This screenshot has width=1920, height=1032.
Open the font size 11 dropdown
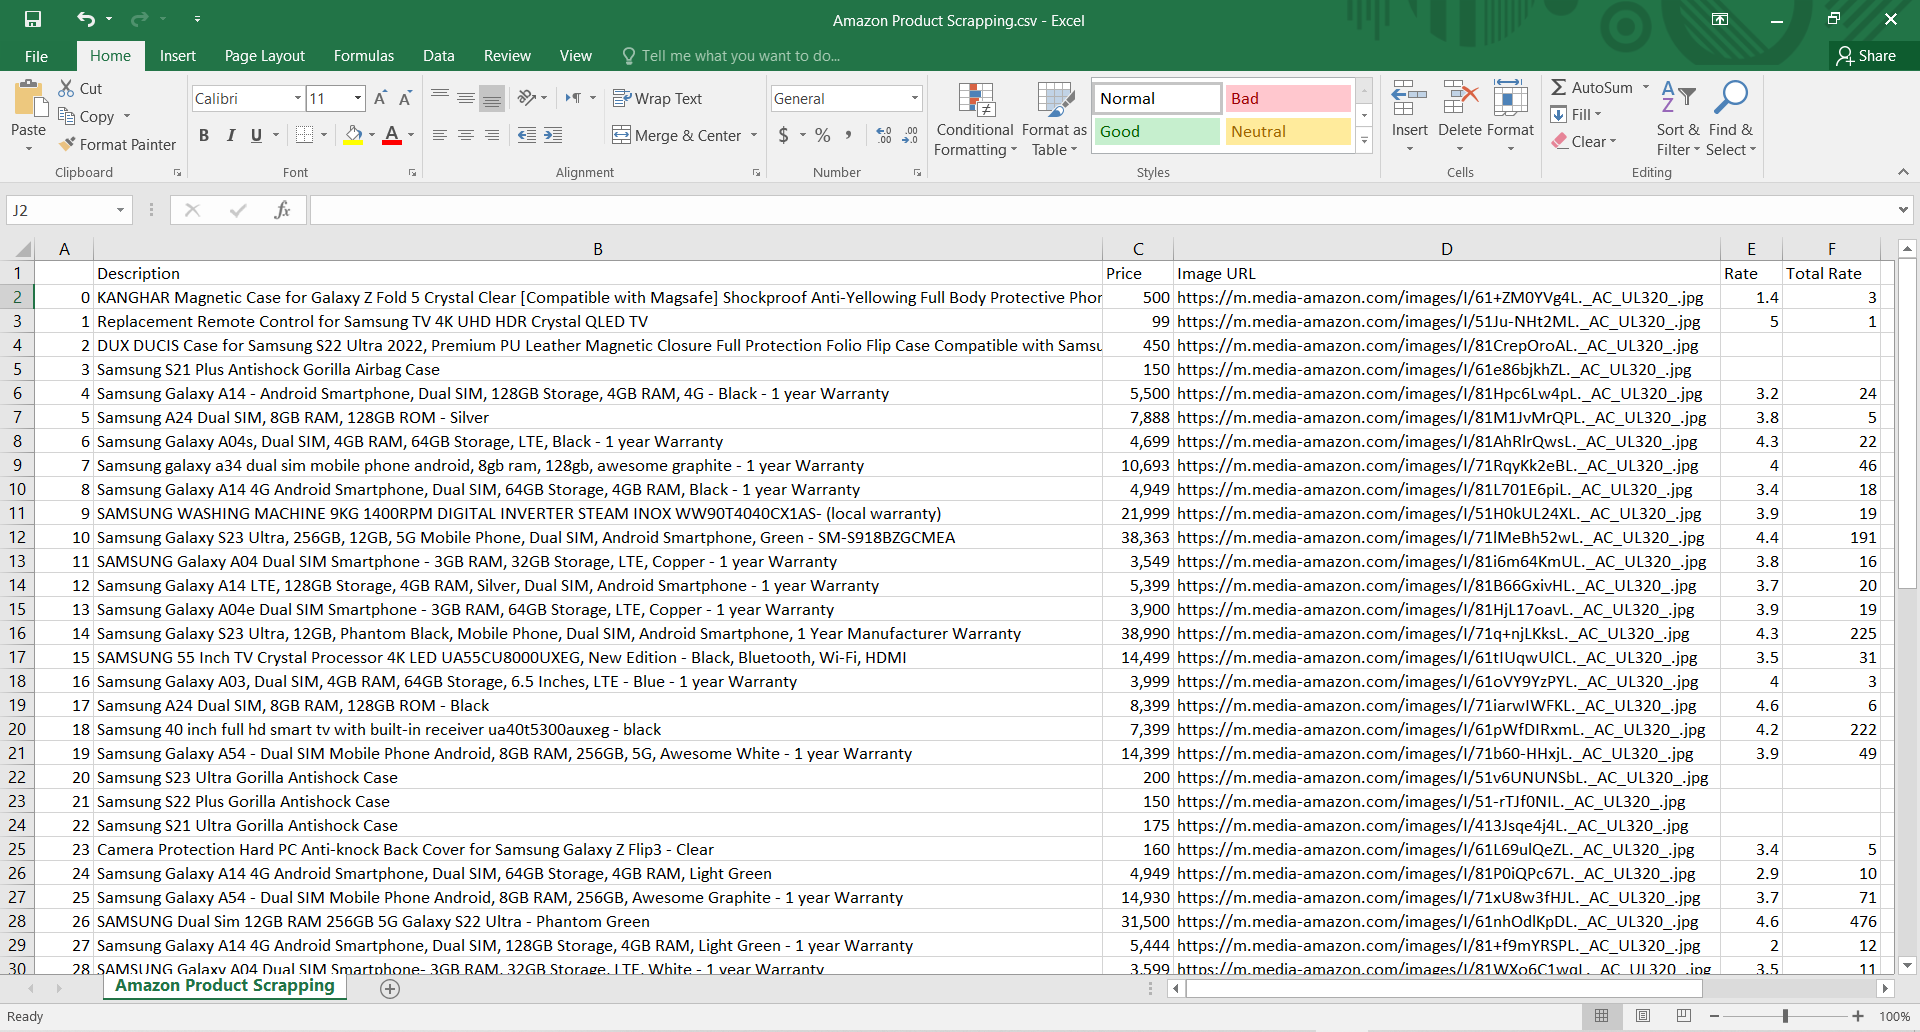pyautogui.click(x=358, y=98)
